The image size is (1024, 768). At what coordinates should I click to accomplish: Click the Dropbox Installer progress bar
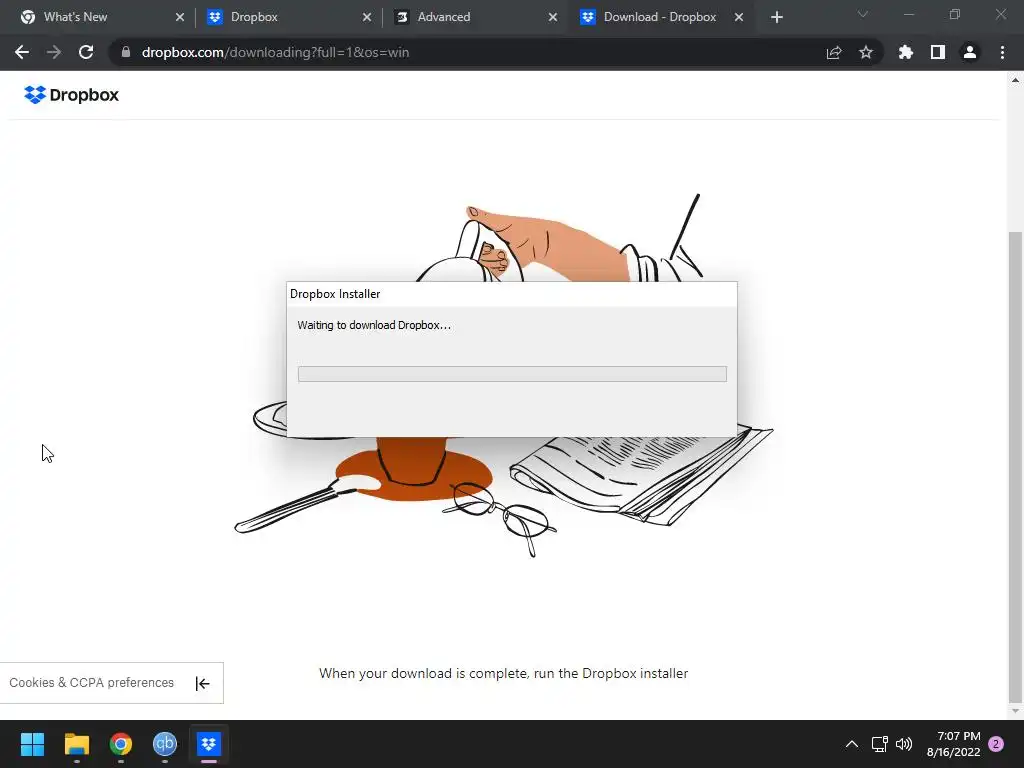(x=512, y=374)
